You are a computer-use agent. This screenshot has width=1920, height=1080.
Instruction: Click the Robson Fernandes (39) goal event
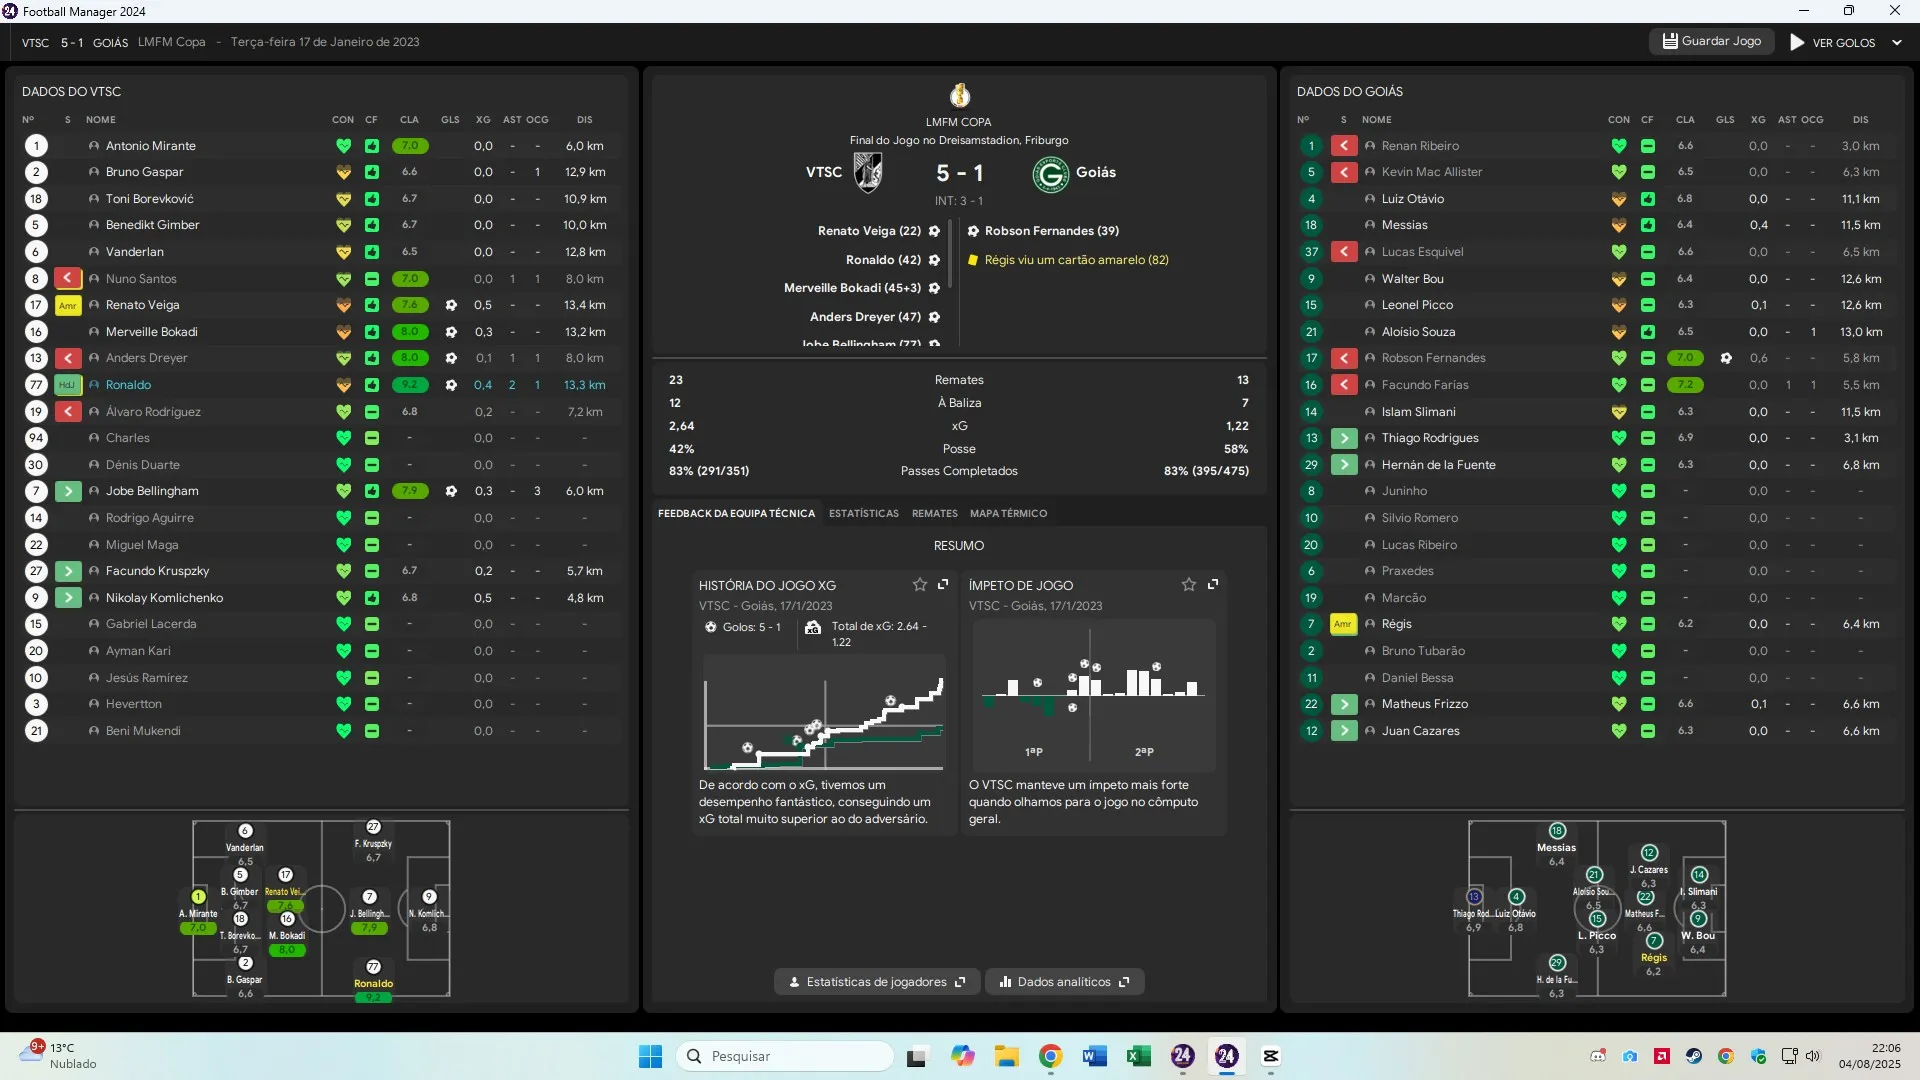(x=1043, y=231)
